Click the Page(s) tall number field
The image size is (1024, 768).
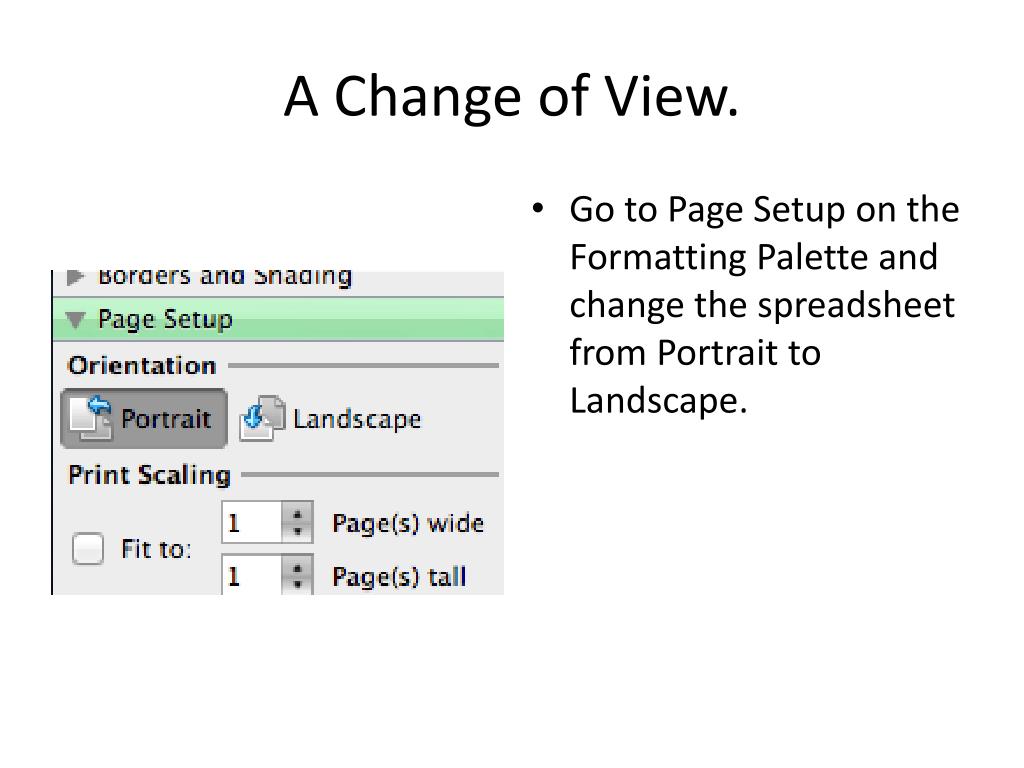(252, 575)
